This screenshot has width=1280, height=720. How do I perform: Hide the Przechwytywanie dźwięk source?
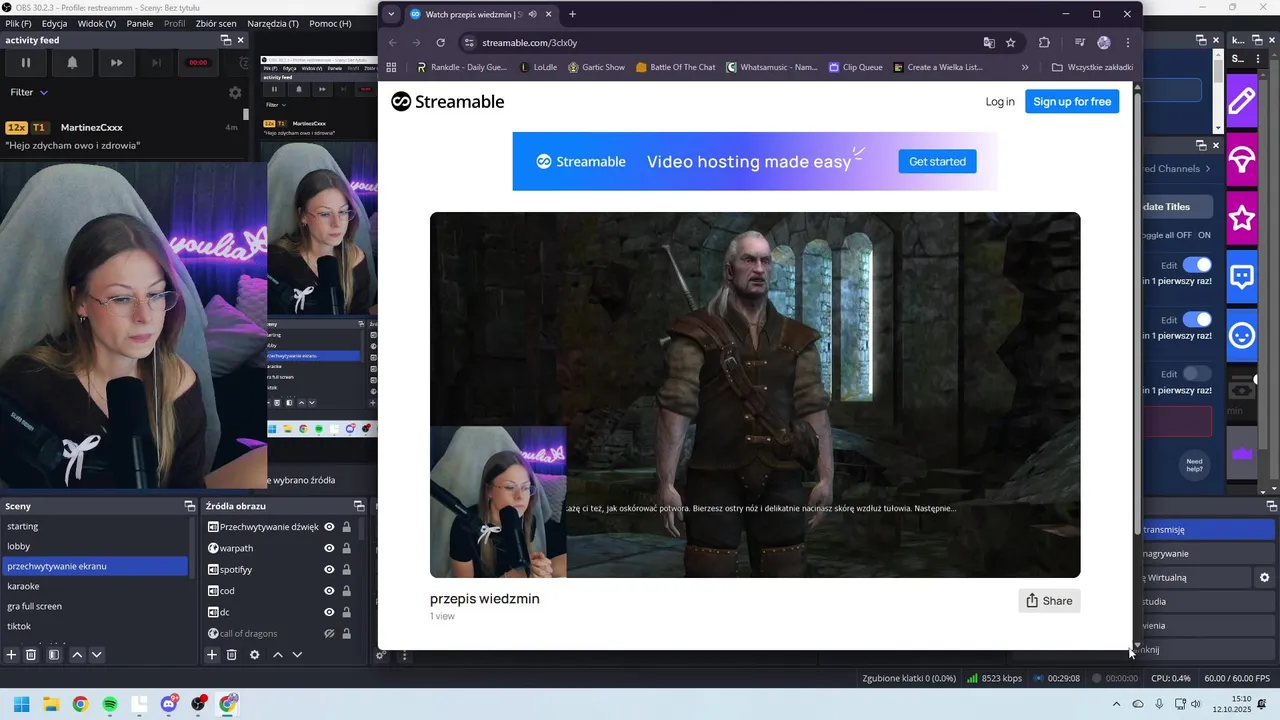[x=329, y=527]
